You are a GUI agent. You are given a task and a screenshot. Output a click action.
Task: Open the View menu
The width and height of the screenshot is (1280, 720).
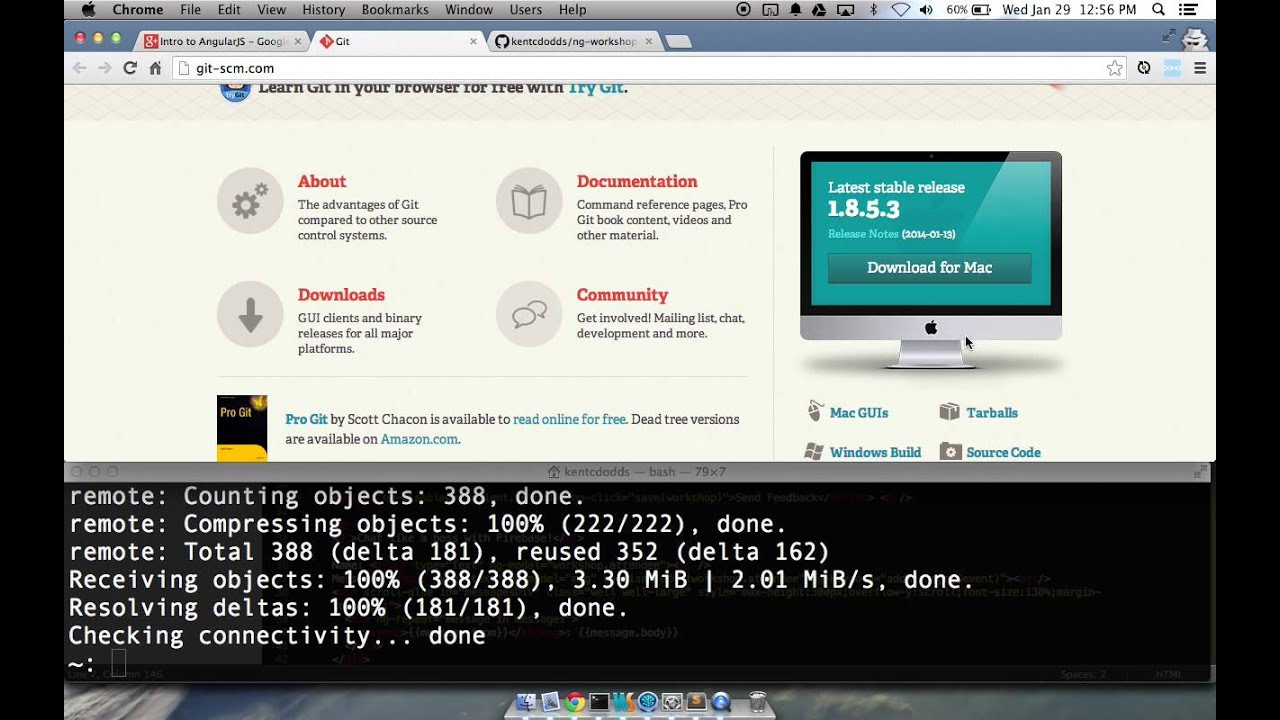271,10
